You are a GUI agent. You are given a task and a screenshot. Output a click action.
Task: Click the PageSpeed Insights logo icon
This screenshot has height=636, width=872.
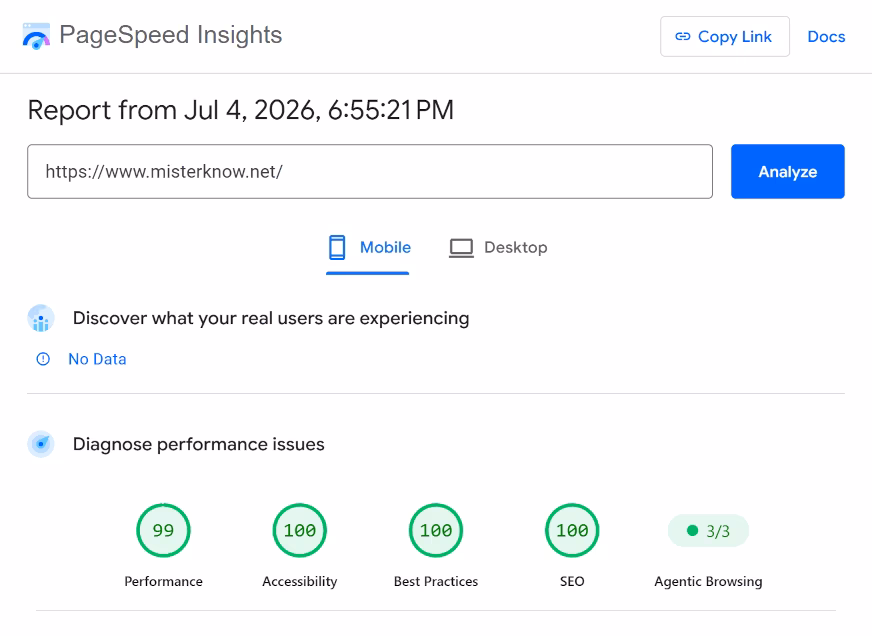tap(36, 36)
